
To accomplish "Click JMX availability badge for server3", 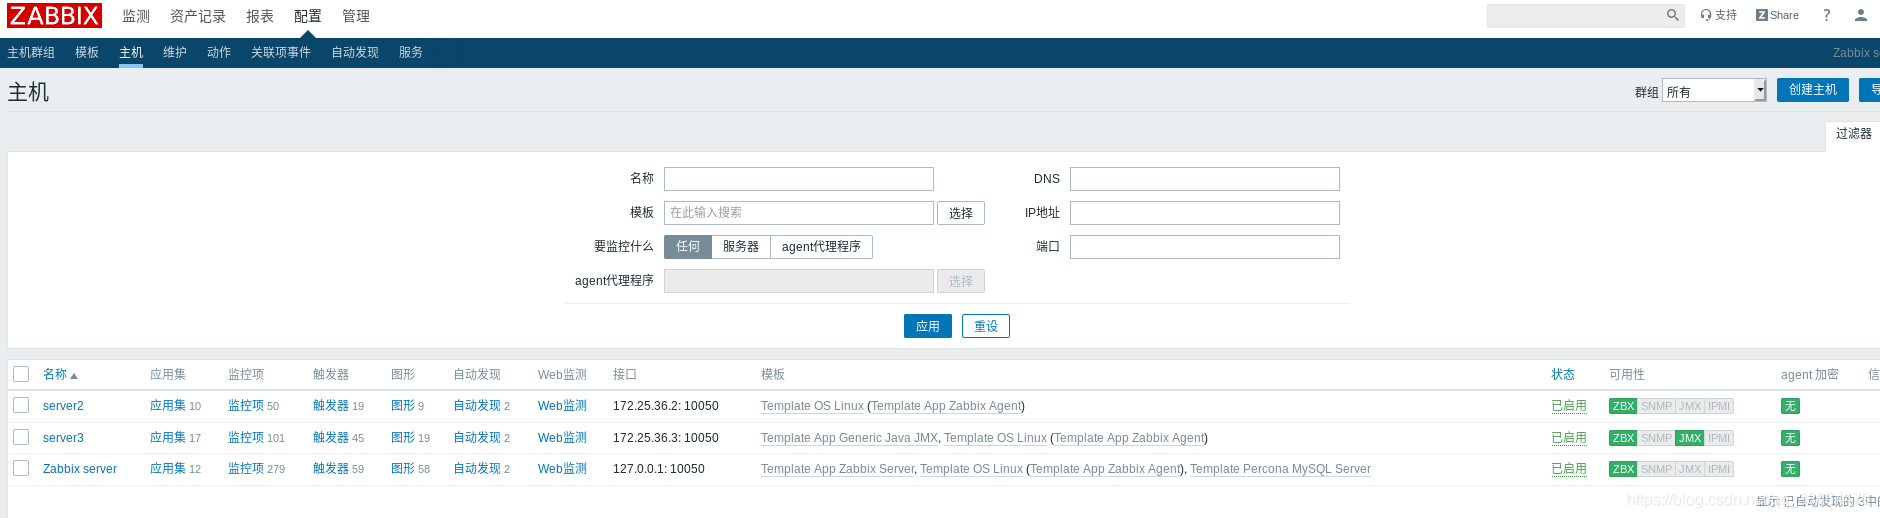I will tap(1690, 438).
